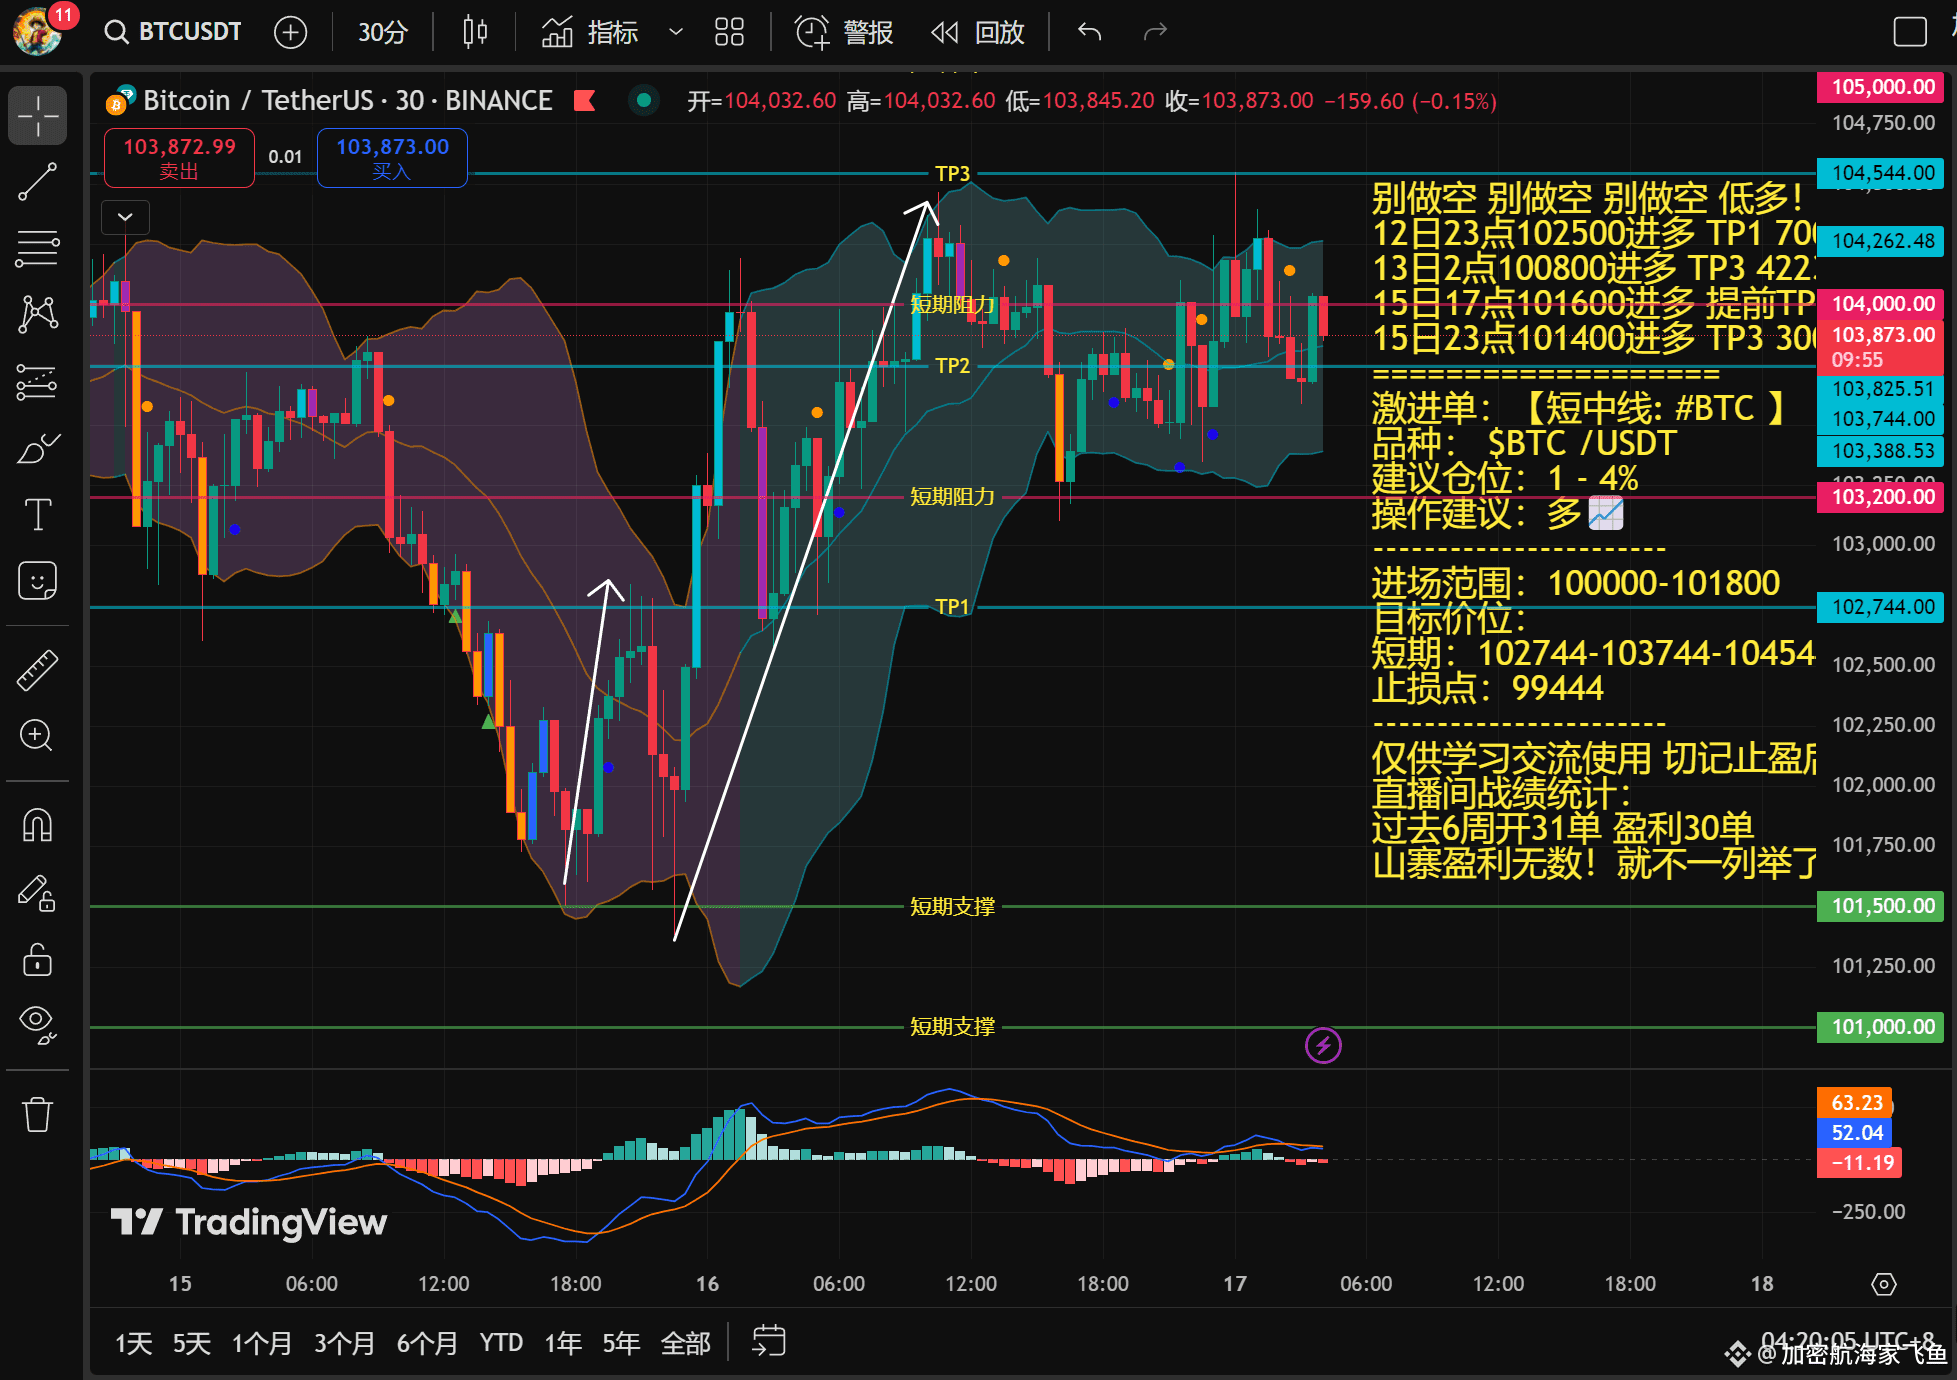Viewport: 1957px width, 1380px height.
Task: Open the go to date calendar
Action: (769, 1341)
